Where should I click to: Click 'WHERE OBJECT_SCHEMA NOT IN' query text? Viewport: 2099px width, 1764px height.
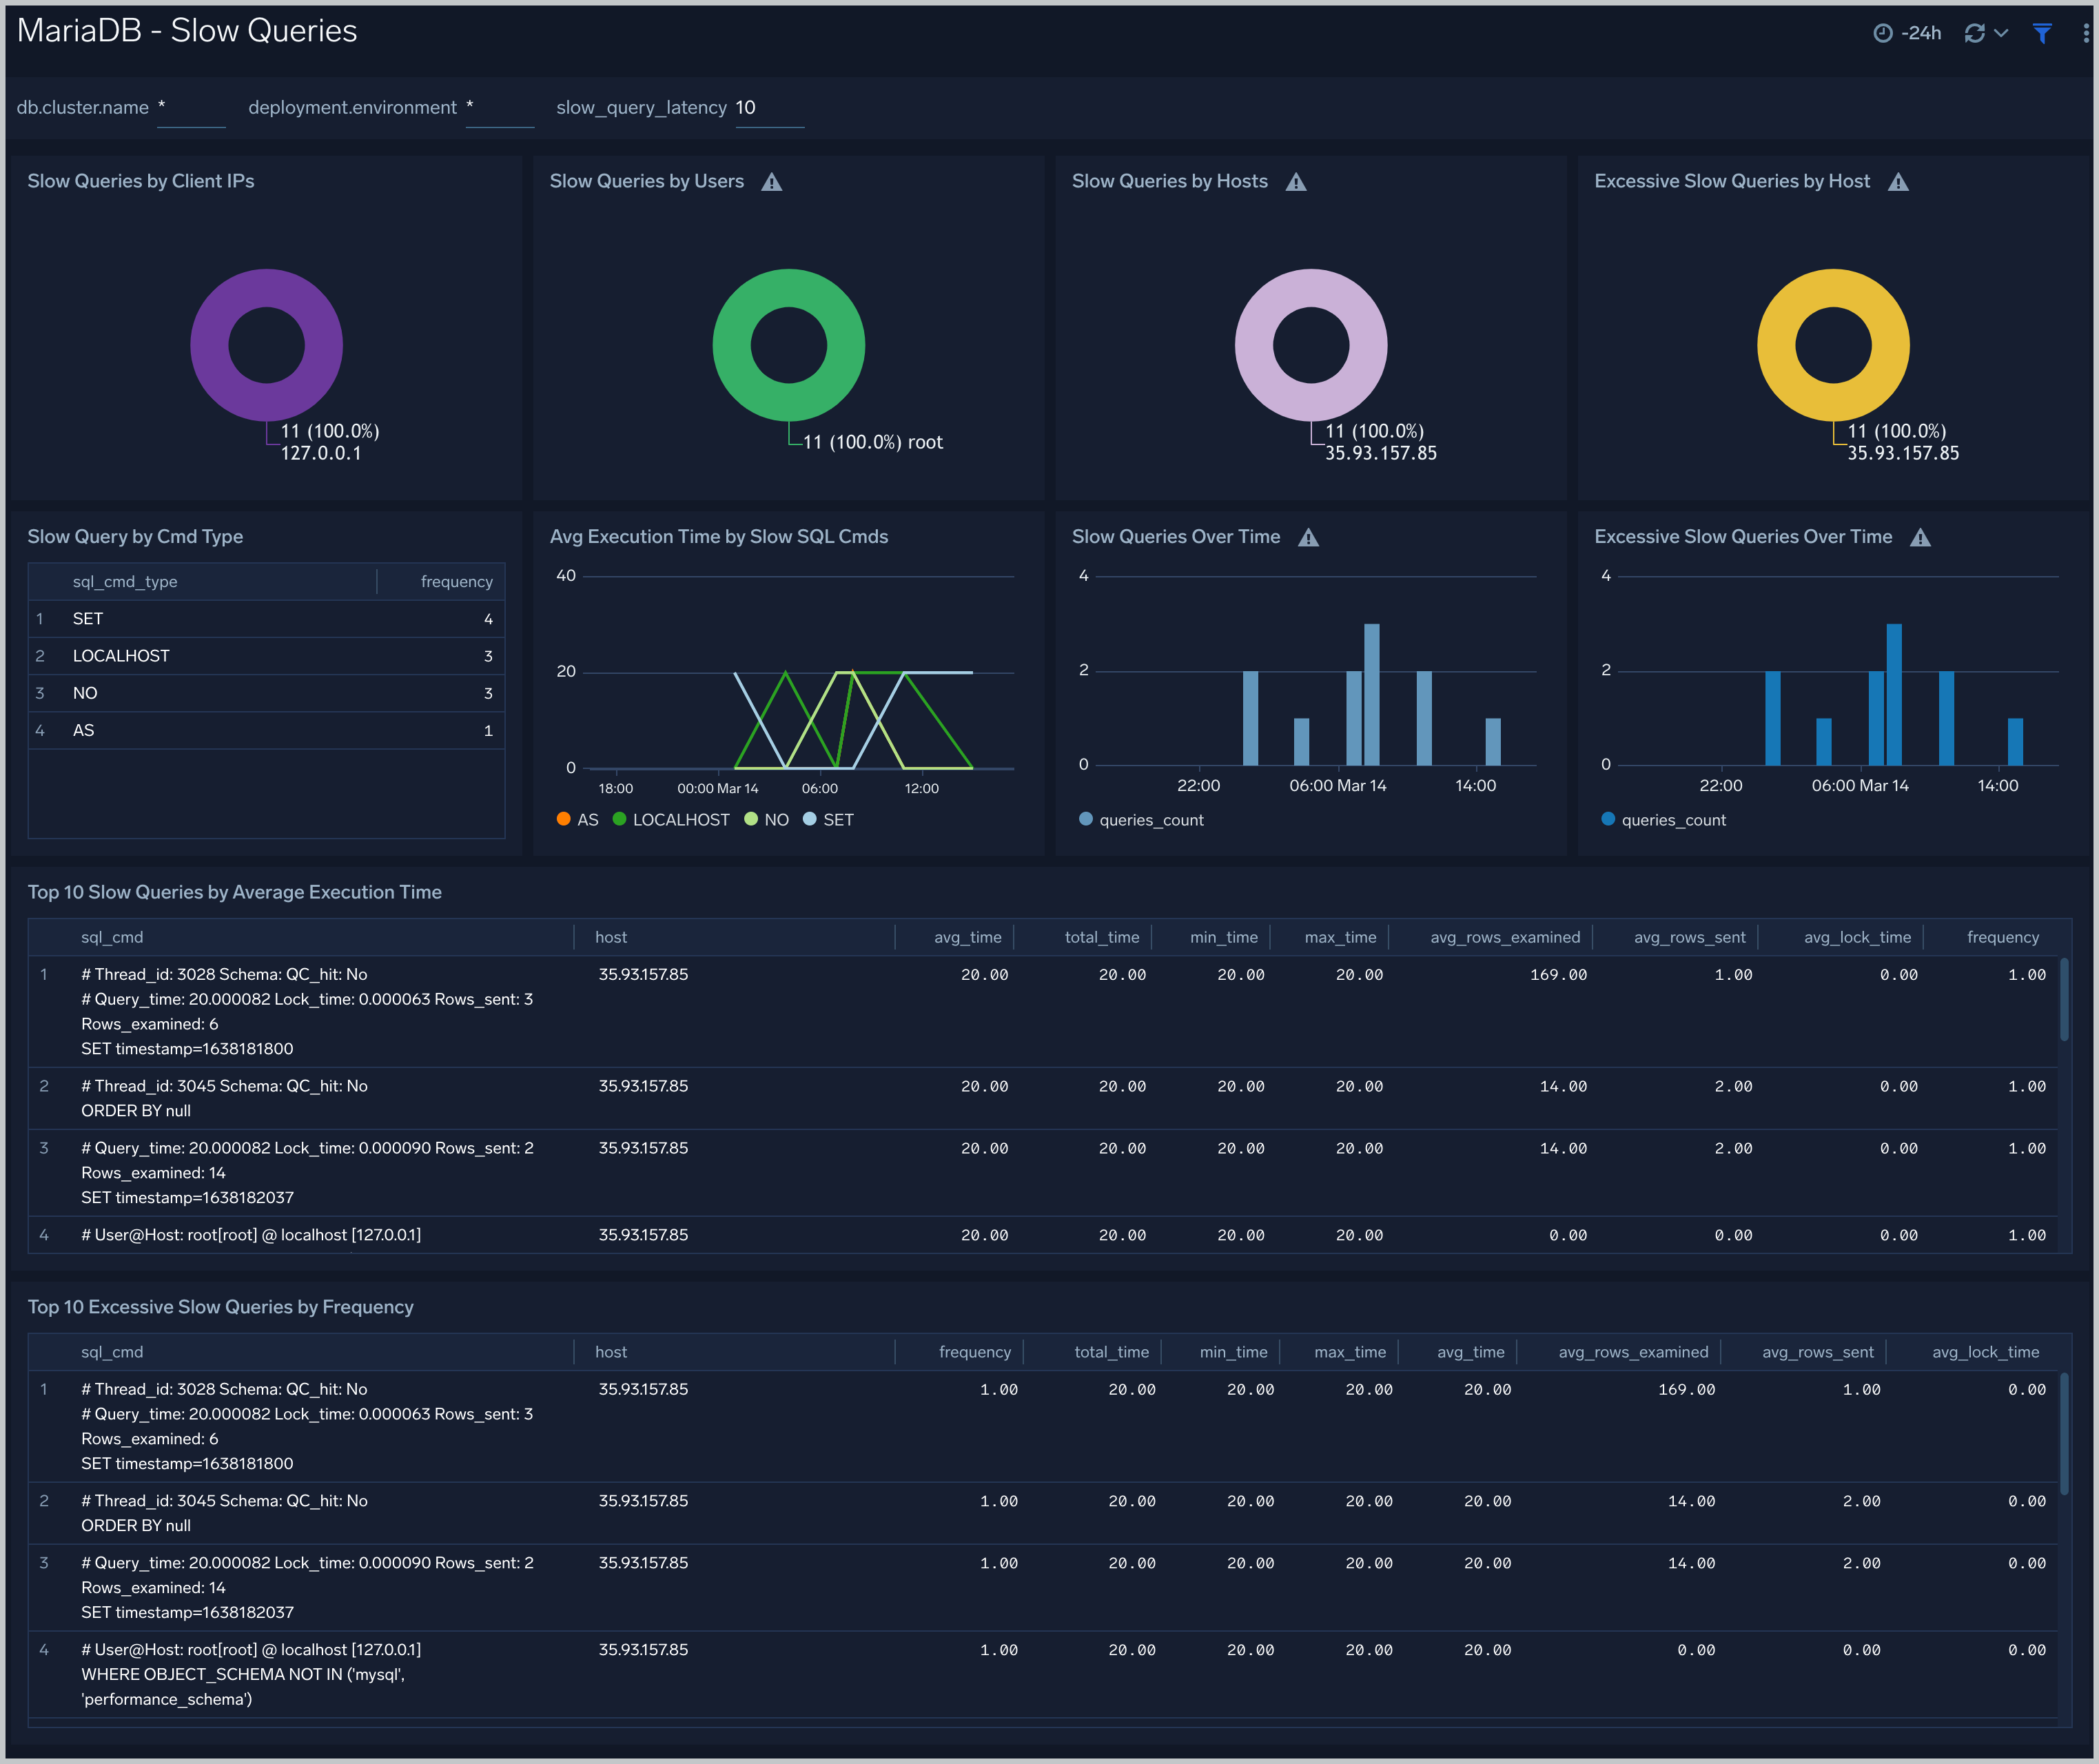[x=243, y=1675]
